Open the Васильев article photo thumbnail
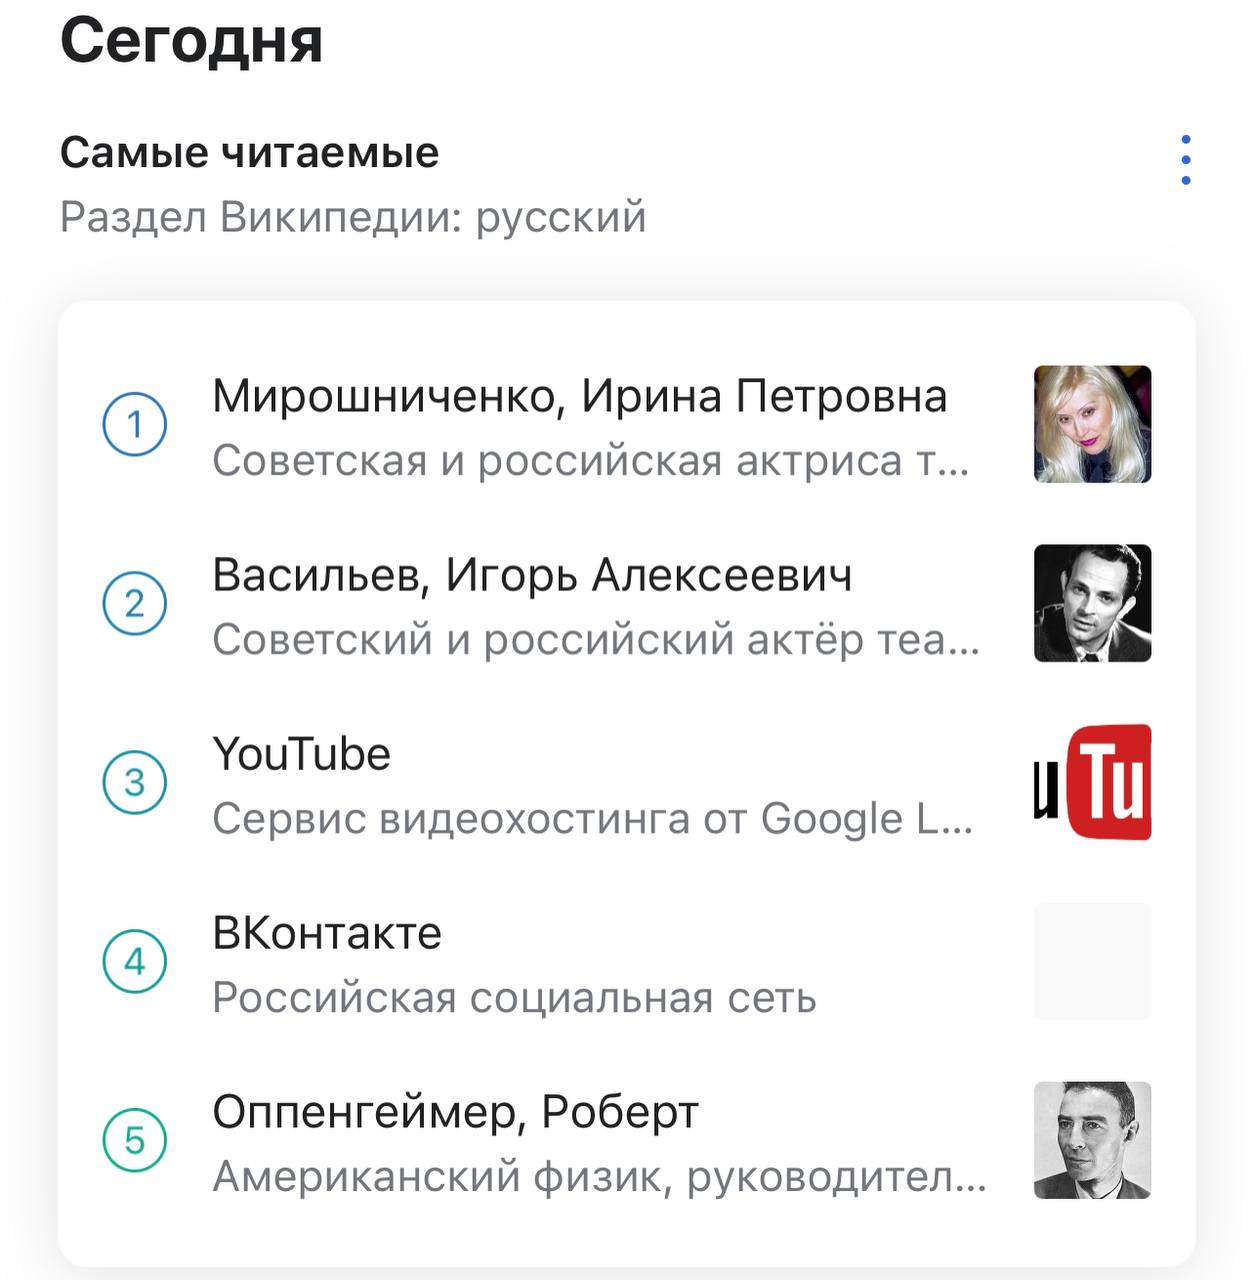This screenshot has height=1280, width=1254. click(x=1092, y=603)
